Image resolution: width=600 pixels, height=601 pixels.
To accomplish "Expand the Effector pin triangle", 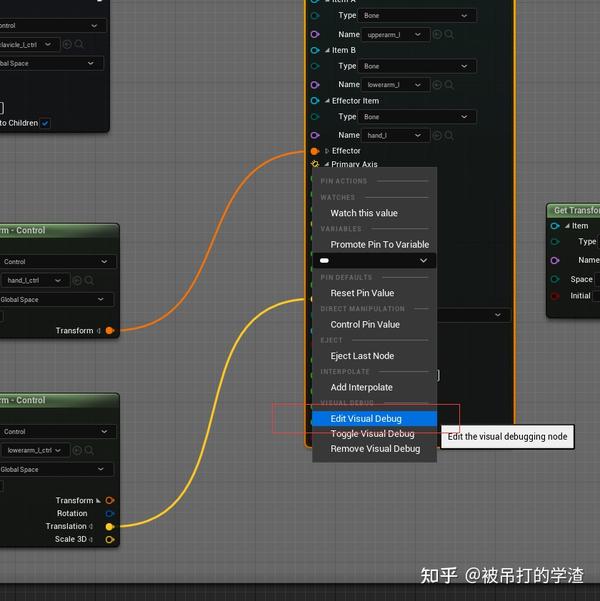I will 327,151.
